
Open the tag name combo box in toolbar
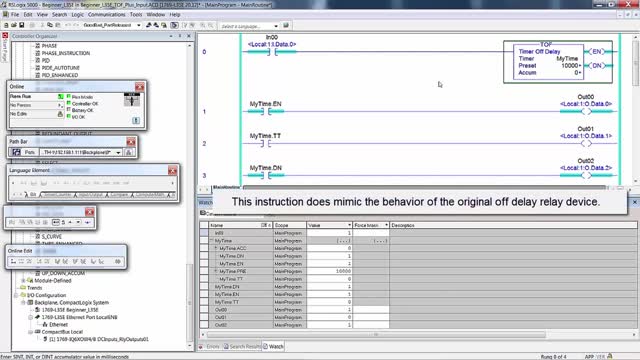pos(138,25)
